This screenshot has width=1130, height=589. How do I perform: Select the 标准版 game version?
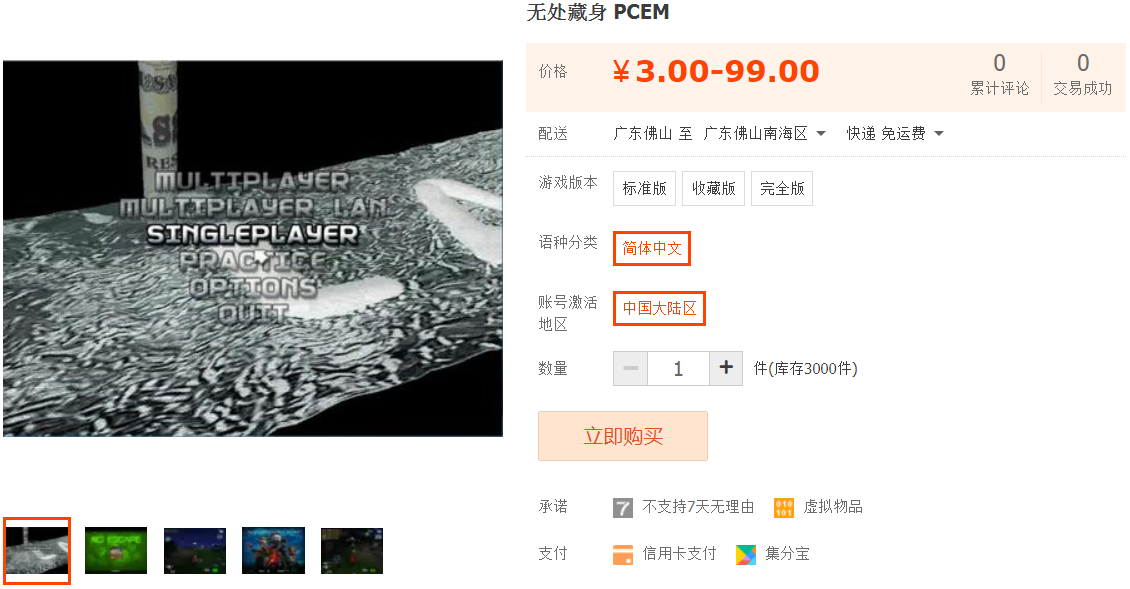[644, 188]
